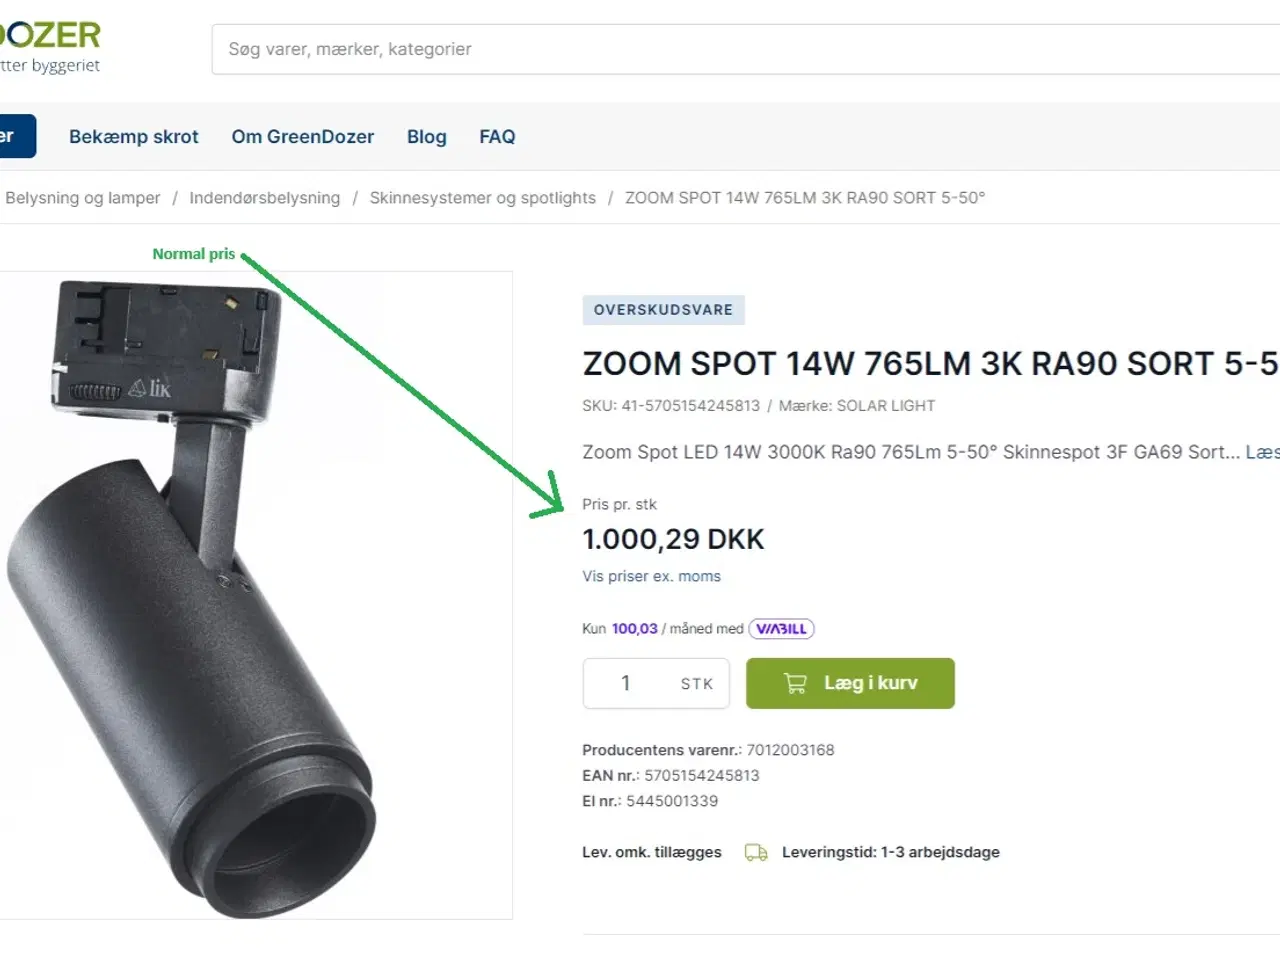Click the OVERSKUDSVARE badge

click(663, 310)
